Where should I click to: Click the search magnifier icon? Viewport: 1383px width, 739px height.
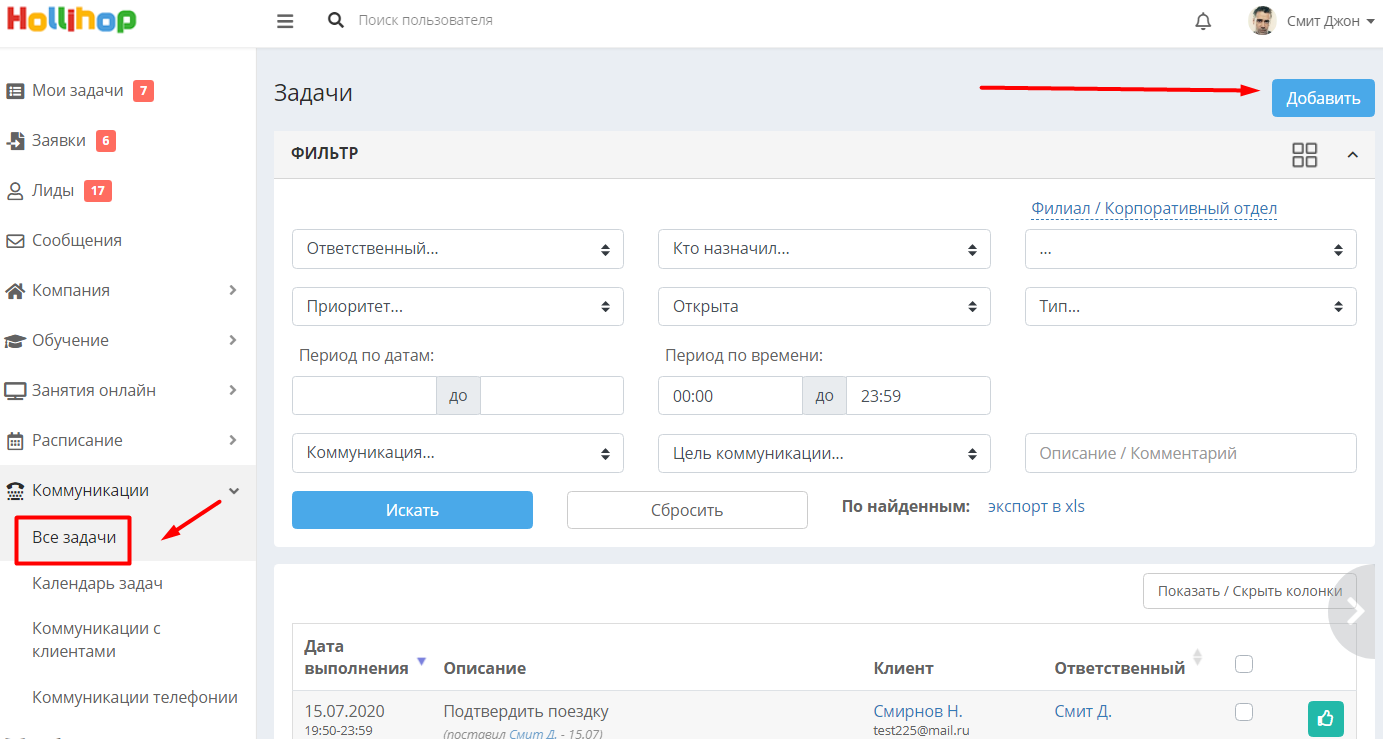click(x=336, y=20)
